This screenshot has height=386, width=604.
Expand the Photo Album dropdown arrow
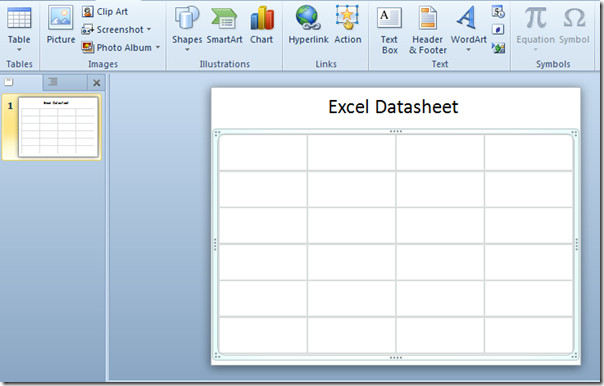[158, 47]
